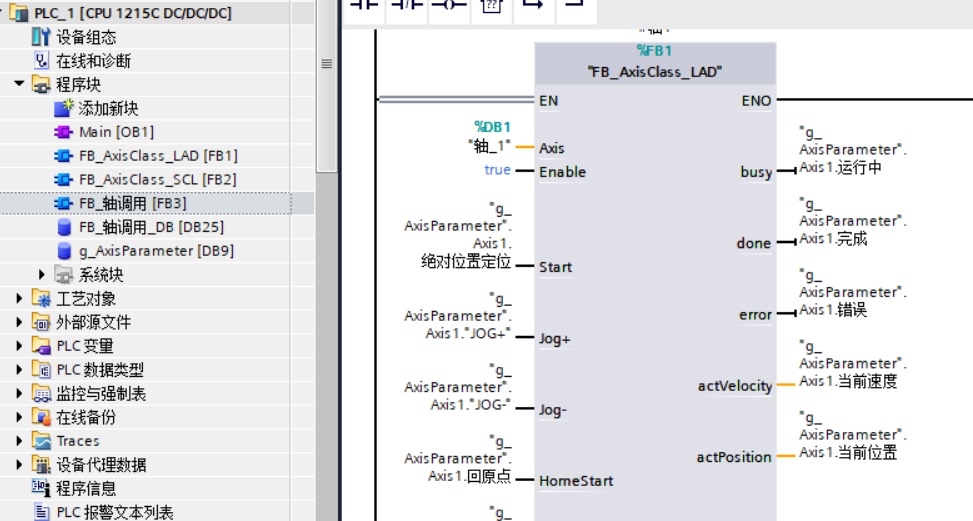Select the "FB_AxisClass_LAD" block title
This screenshot has height=521, width=973.
point(655,72)
